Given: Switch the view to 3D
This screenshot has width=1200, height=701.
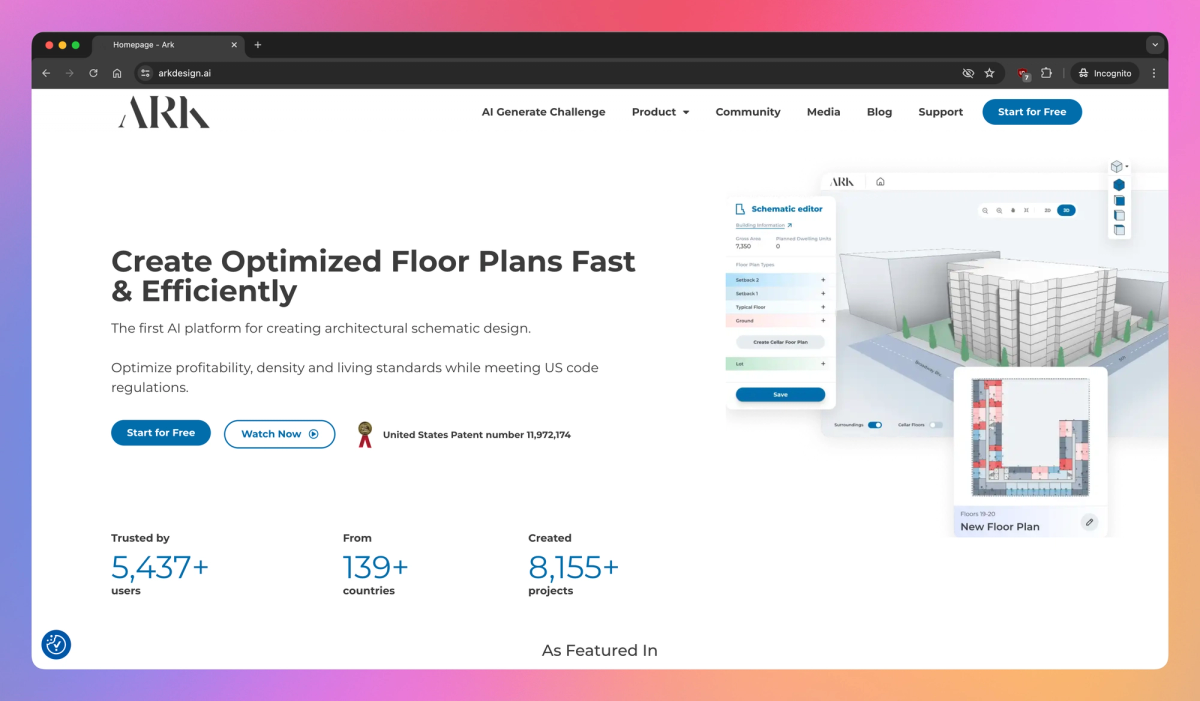Looking at the screenshot, I should click(x=1066, y=210).
